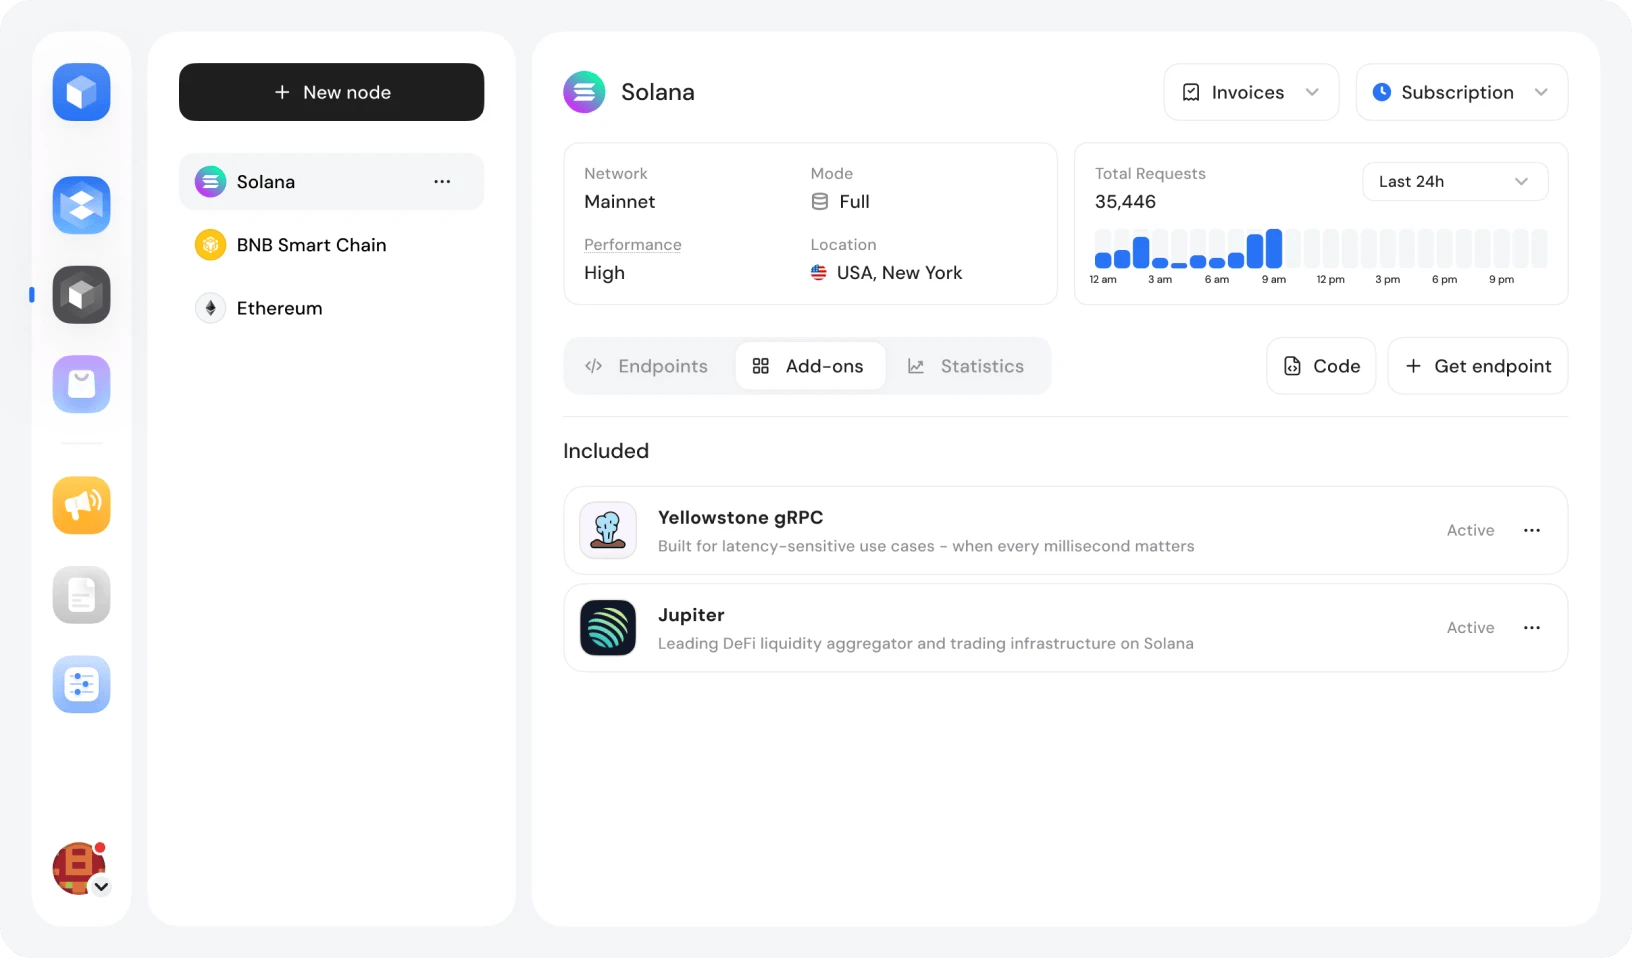Expand the user account chevron
This screenshot has width=1632, height=958.
tap(102, 886)
